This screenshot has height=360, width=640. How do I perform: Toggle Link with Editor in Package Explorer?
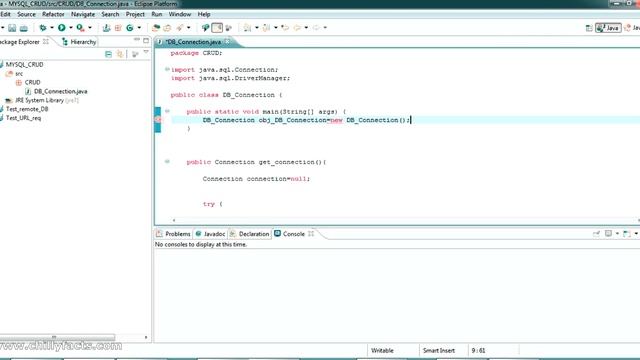[120, 54]
